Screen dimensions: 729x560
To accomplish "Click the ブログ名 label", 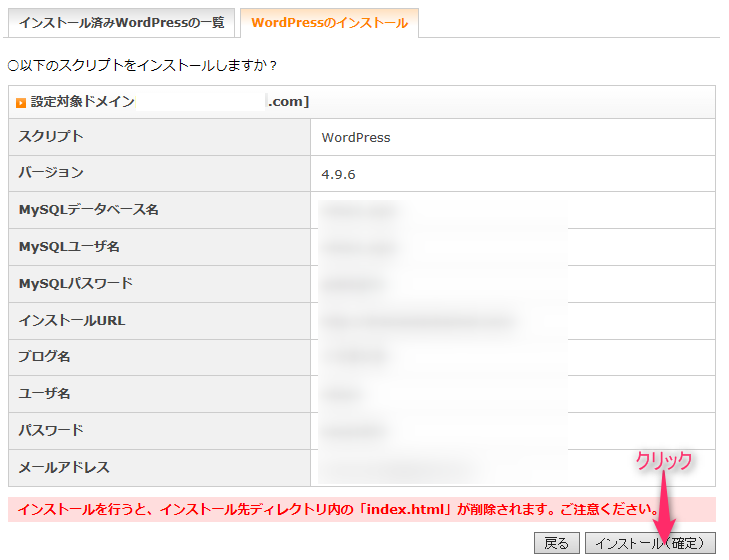I will pos(44,357).
